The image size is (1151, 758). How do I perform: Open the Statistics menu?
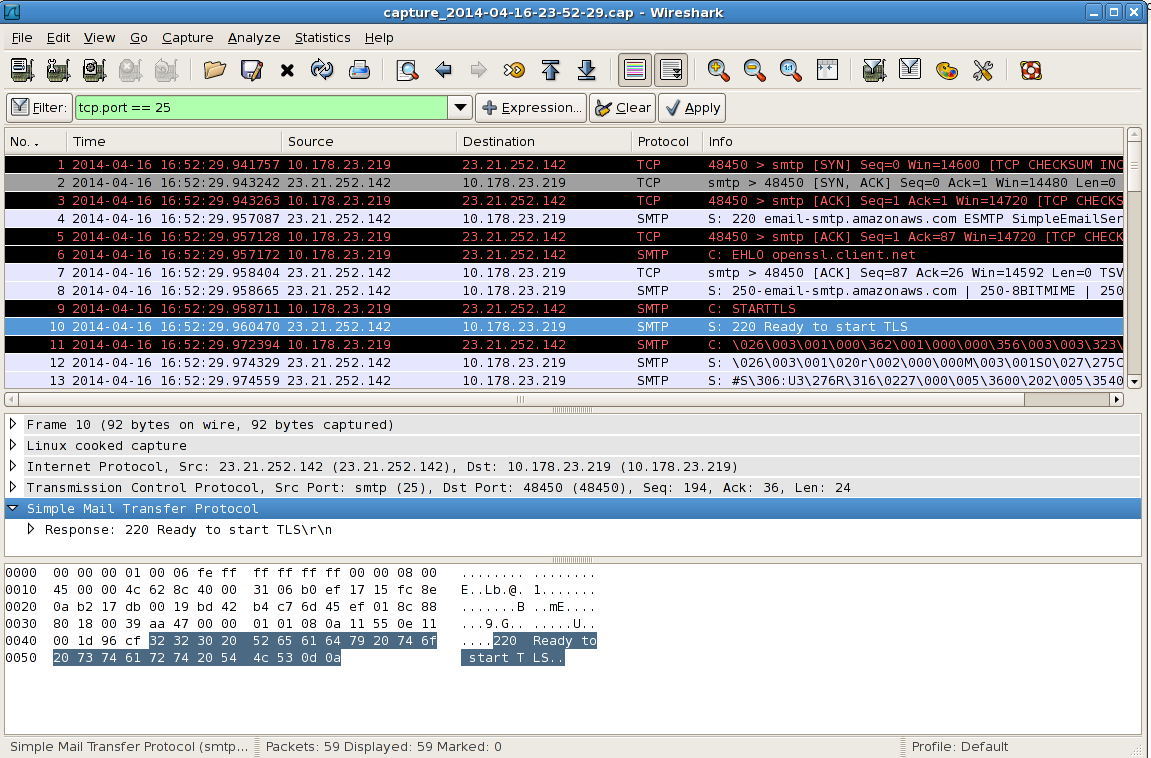[322, 37]
